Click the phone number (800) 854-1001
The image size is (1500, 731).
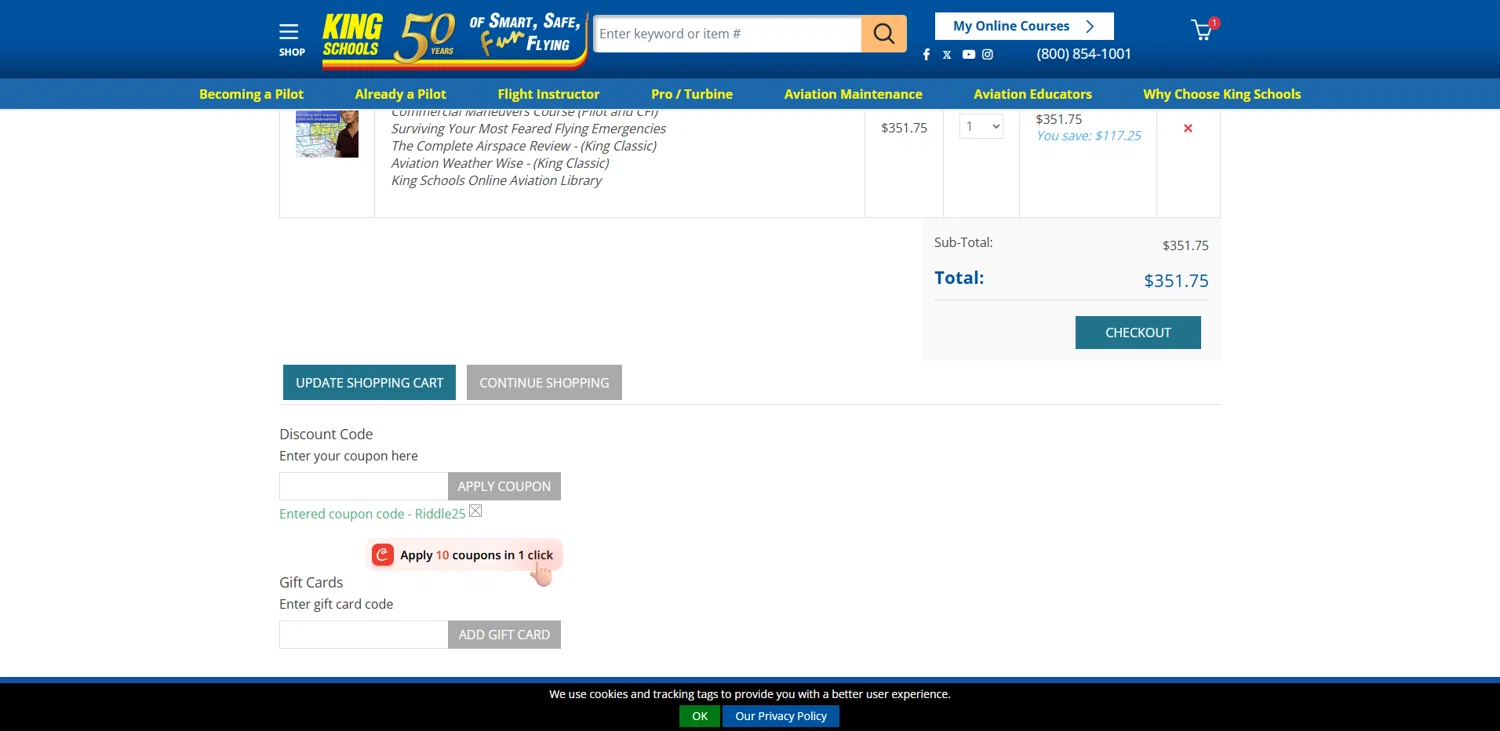point(1084,54)
